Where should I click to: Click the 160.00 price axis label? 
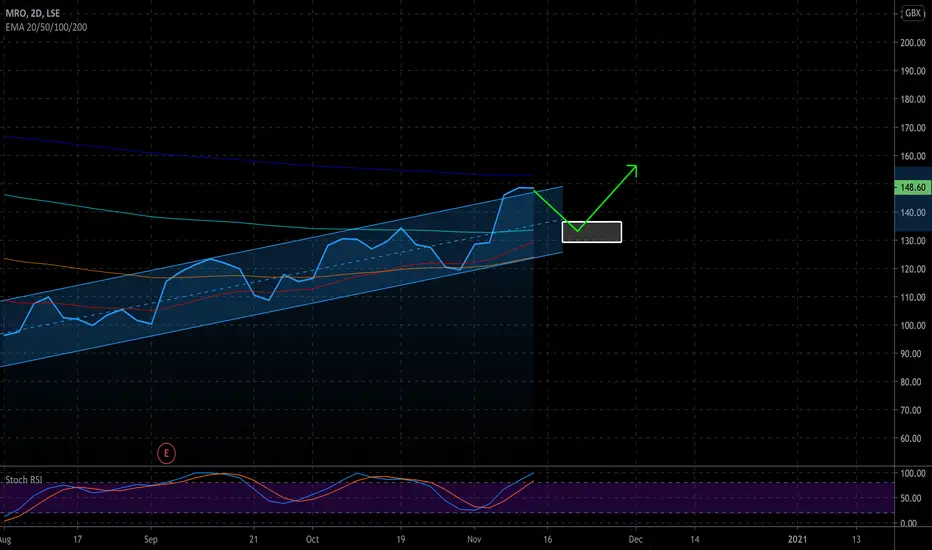(913, 156)
